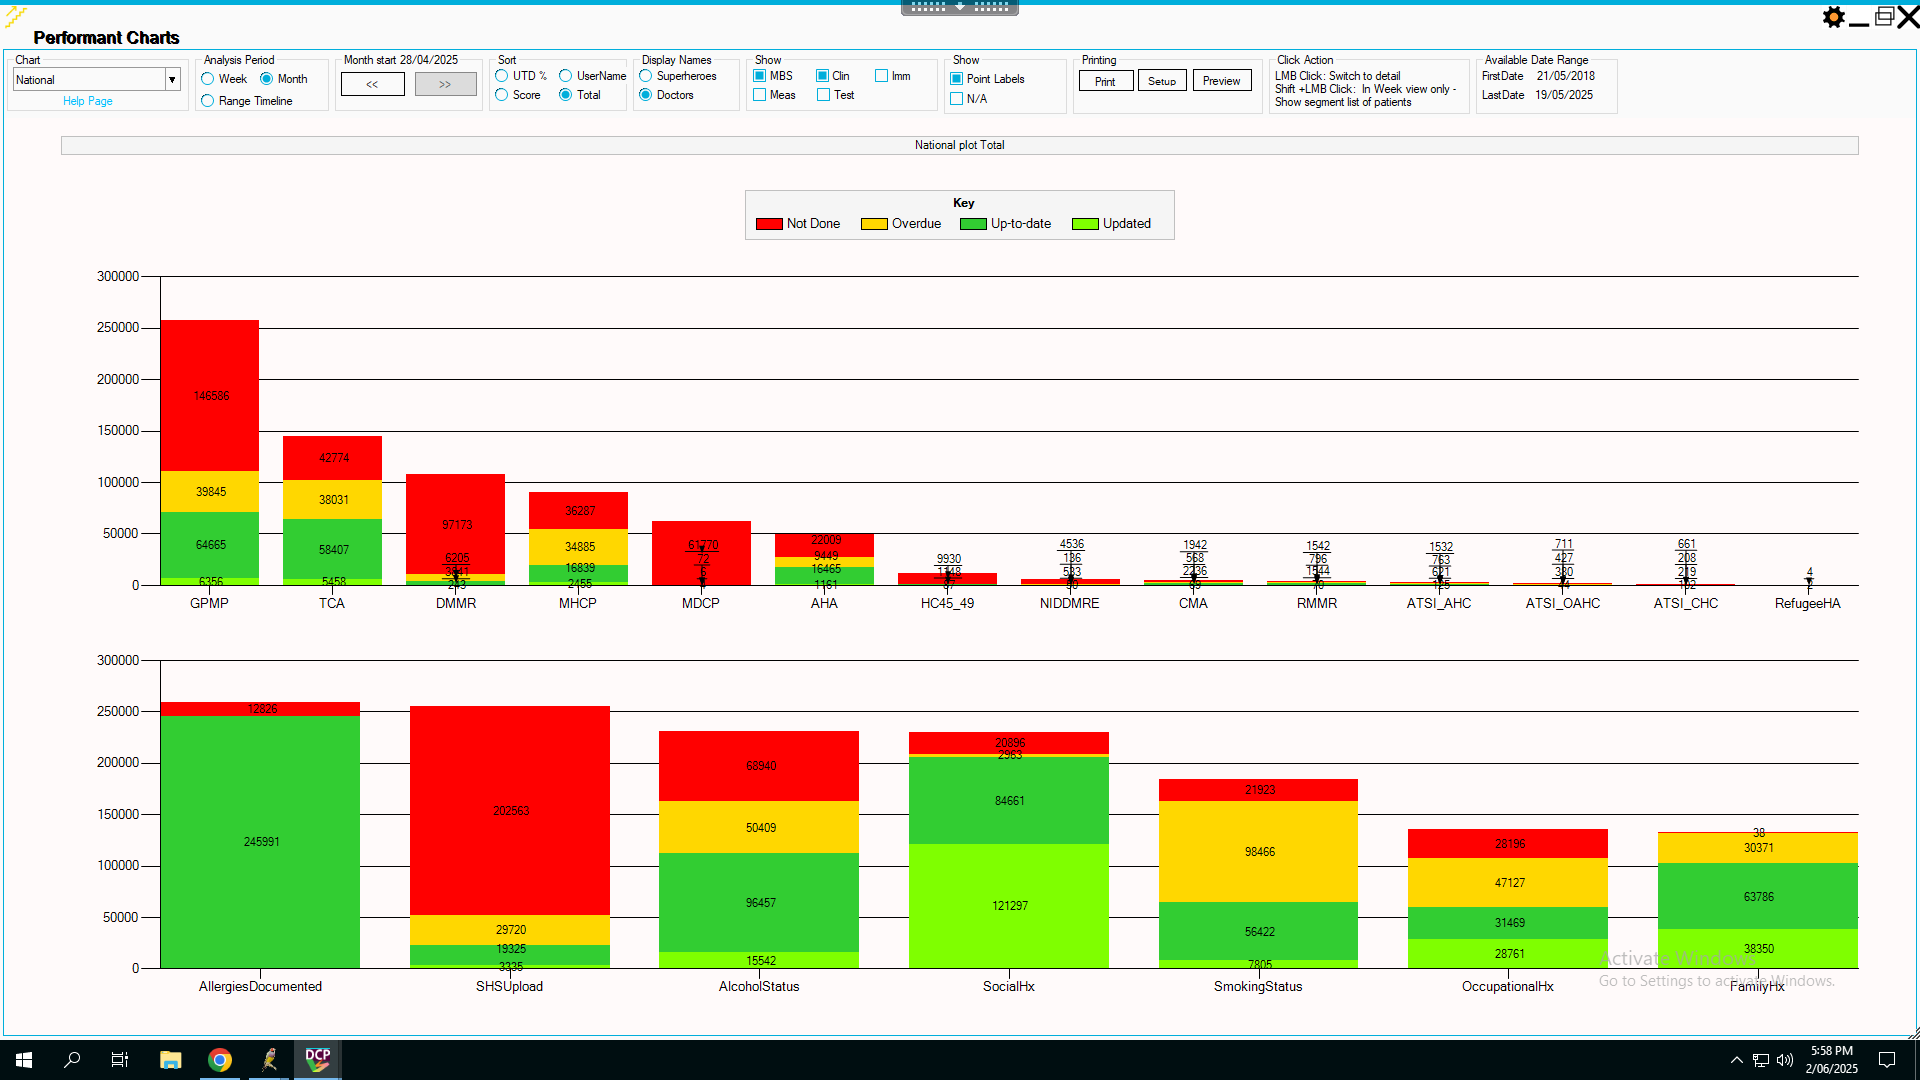This screenshot has width=1920, height=1080.
Task: Click the Windows Start button
Action: 24,1059
